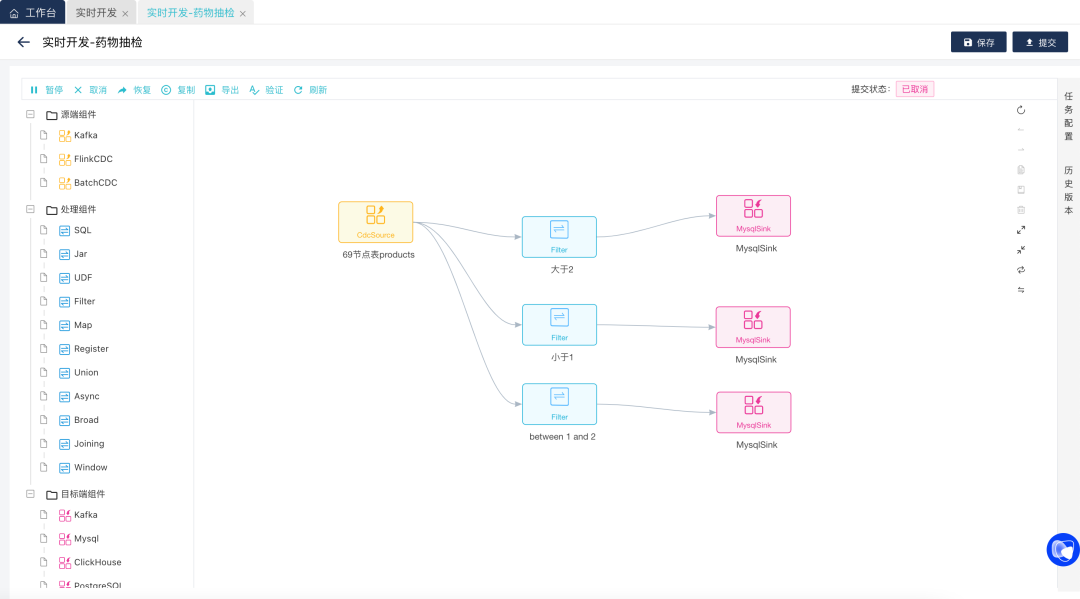Collapse the 目标端组件 tree group
Image resolution: width=1080 pixels, height=599 pixels.
coord(31,493)
